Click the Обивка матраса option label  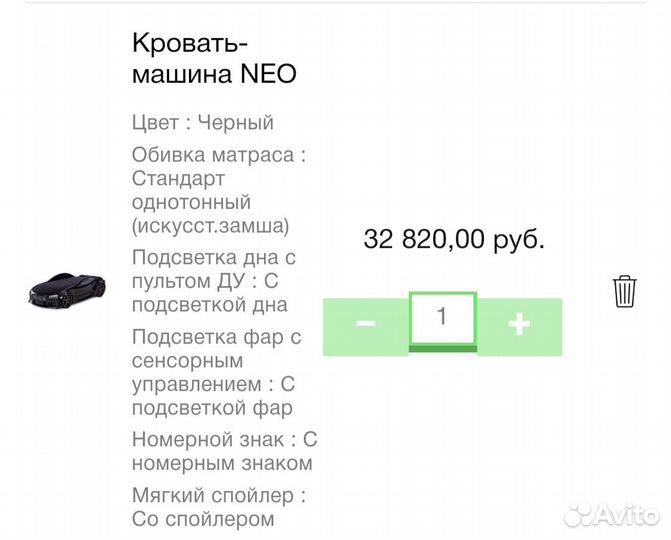[218, 155]
